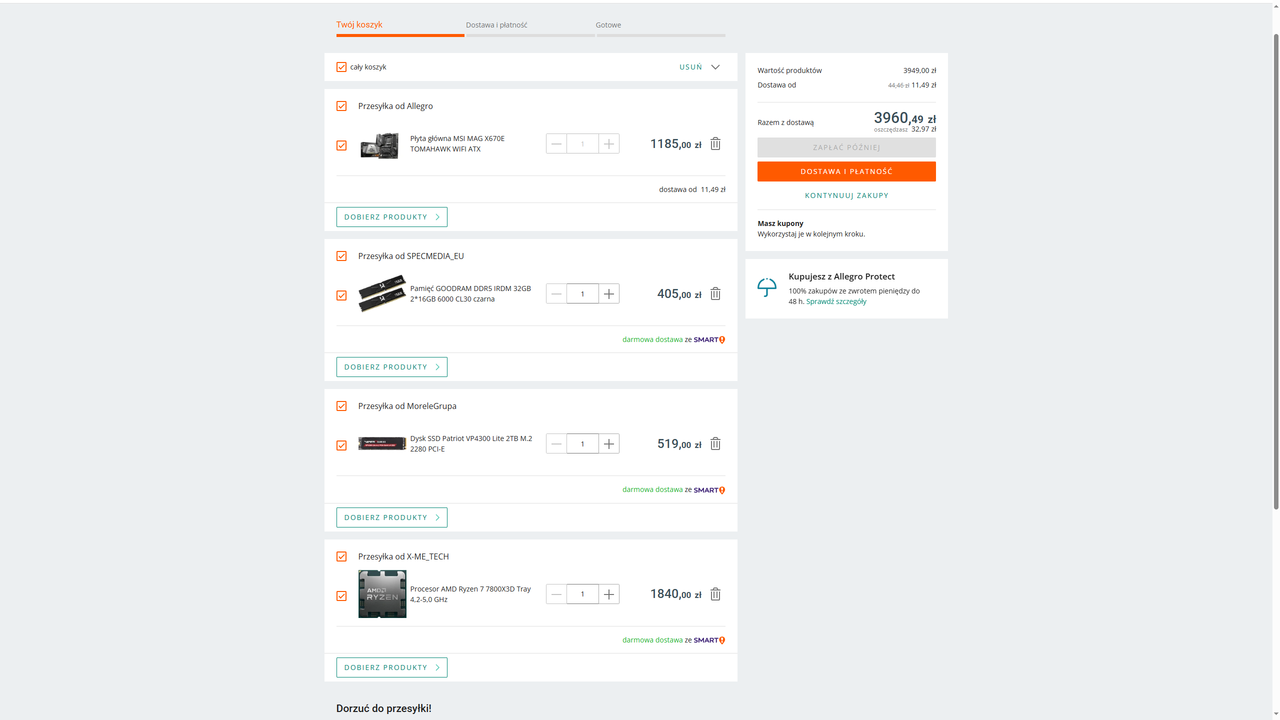Click the AMD Ryzen processor thumbnail

[382, 594]
